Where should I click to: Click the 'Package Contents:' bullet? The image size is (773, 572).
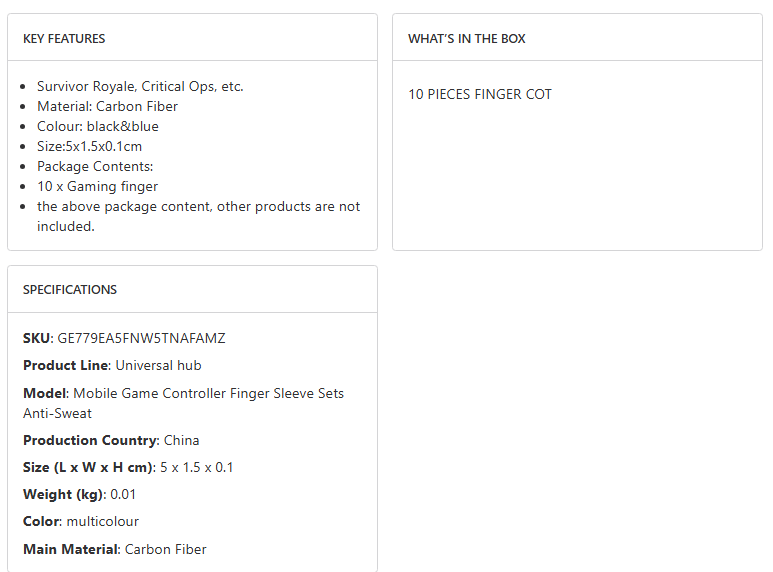pos(95,167)
